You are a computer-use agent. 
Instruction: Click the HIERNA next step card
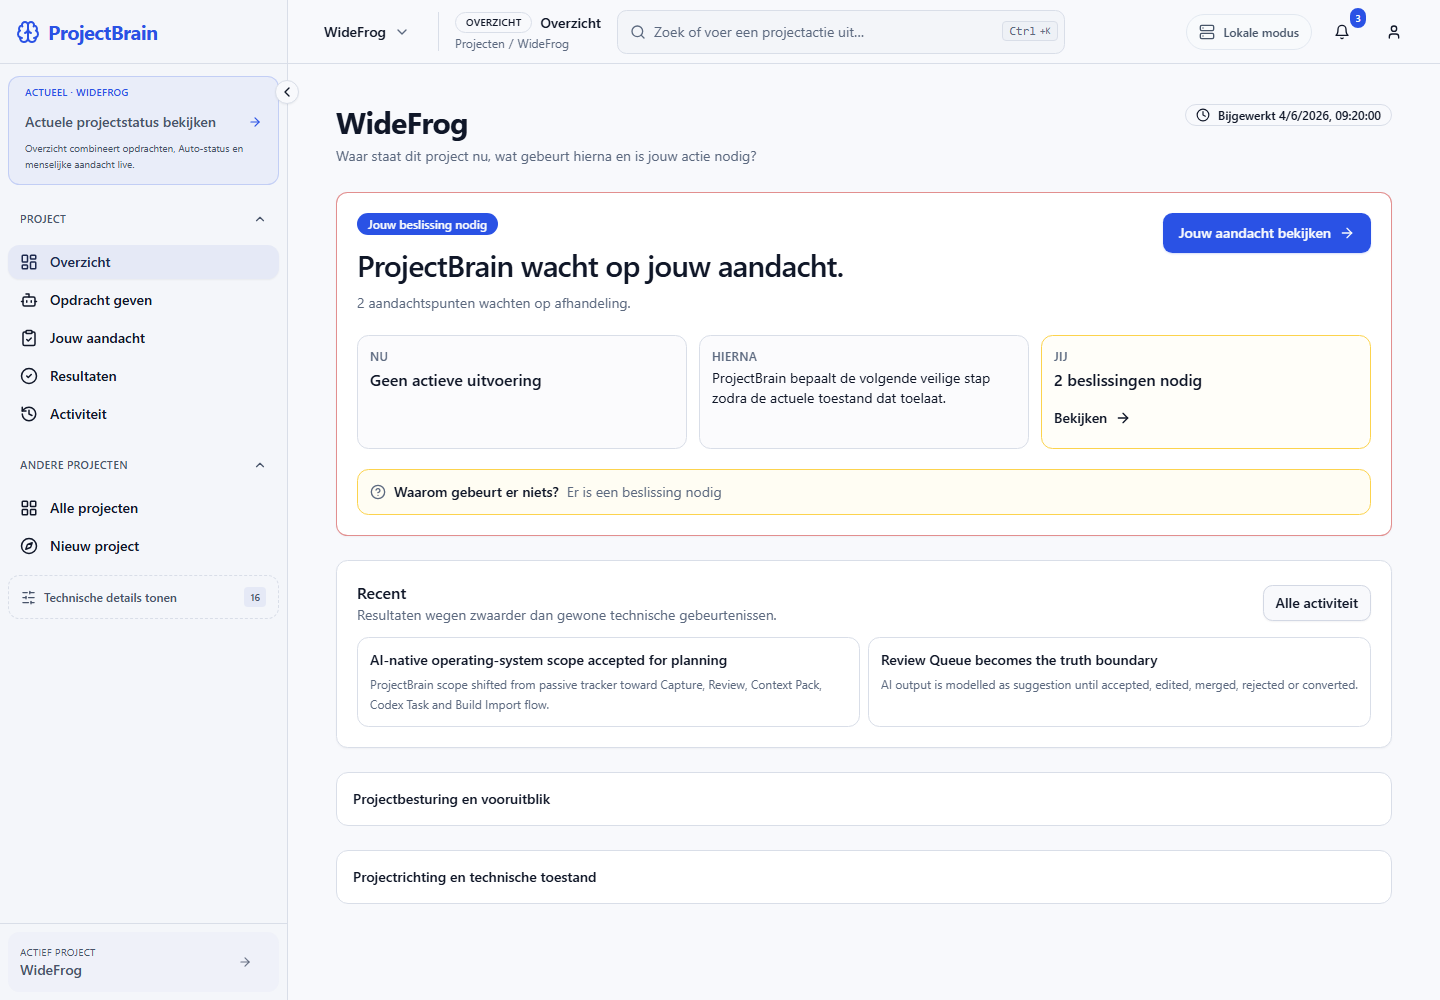click(864, 392)
